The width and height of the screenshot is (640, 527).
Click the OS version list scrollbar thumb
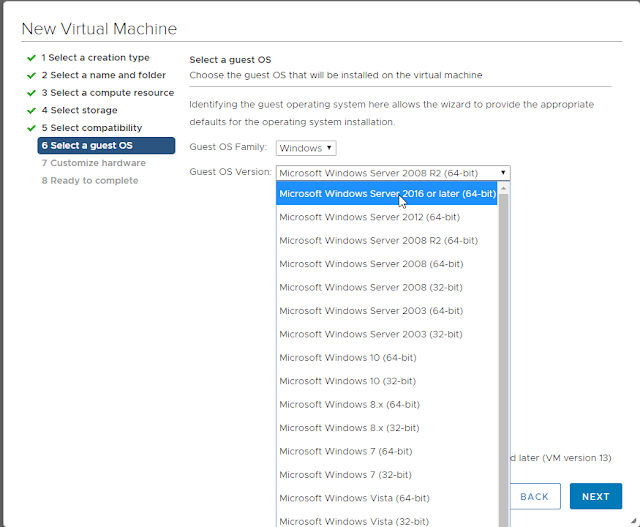click(503, 360)
